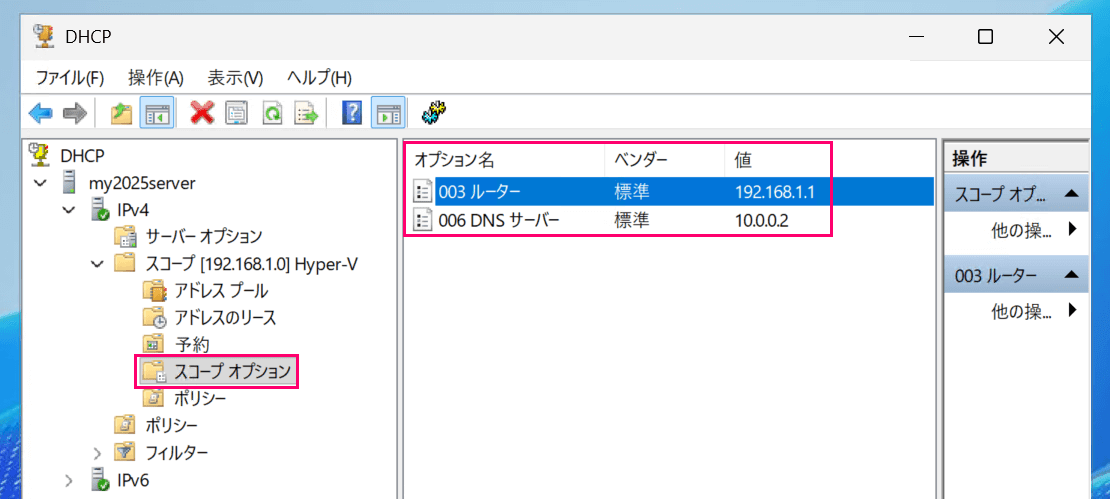Image resolution: width=1110 pixels, height=499 pixels.
Task: Select スコープ オプション in the tree
Action: click(232, 372)
